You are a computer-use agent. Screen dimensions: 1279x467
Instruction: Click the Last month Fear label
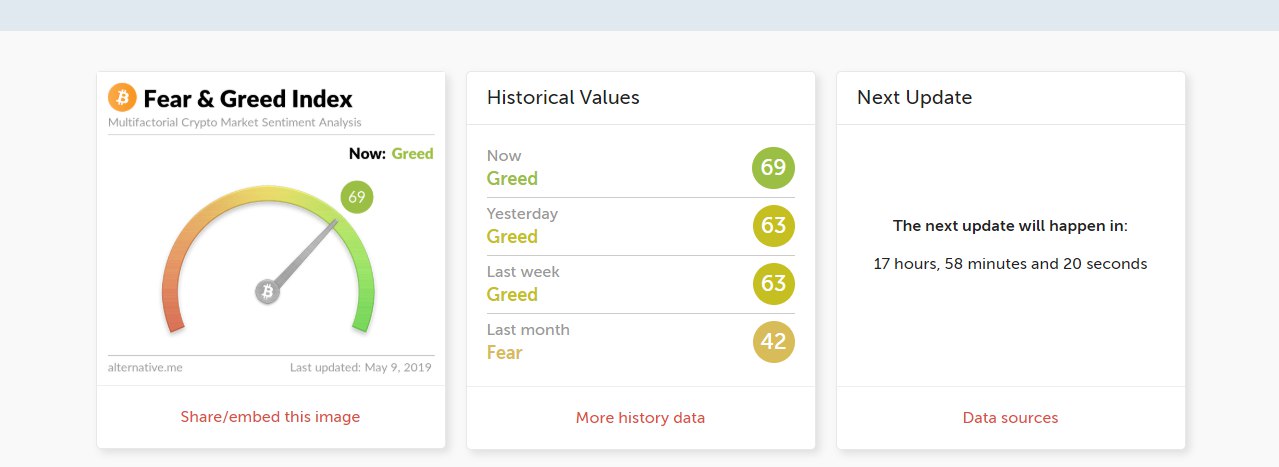505,352
